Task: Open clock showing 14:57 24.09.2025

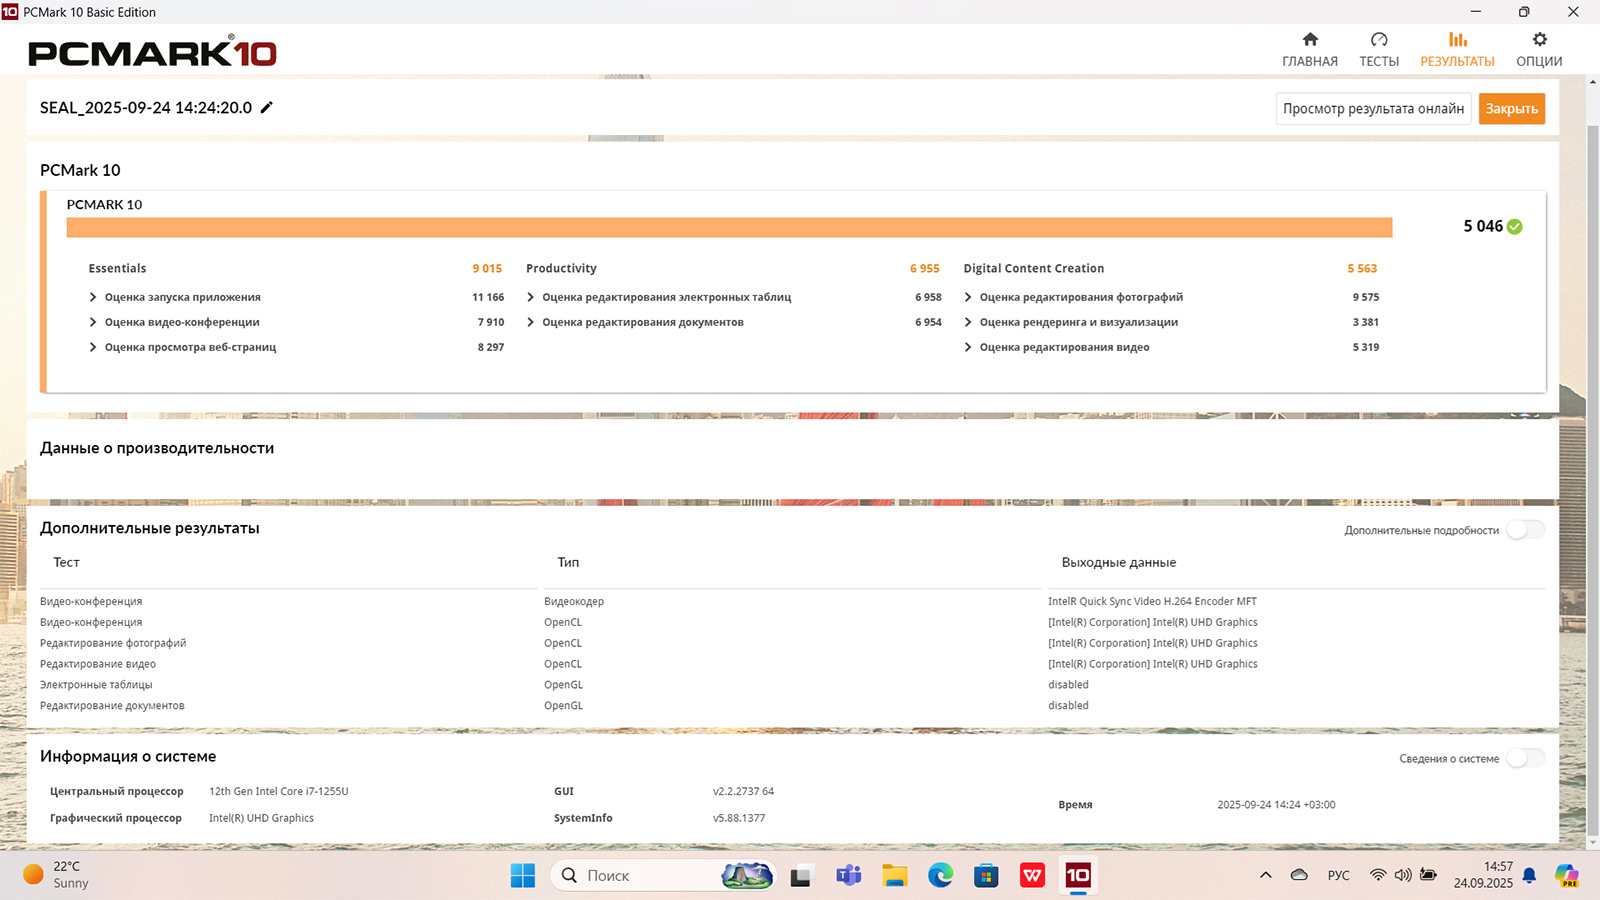Action: tap(1483, 875)
